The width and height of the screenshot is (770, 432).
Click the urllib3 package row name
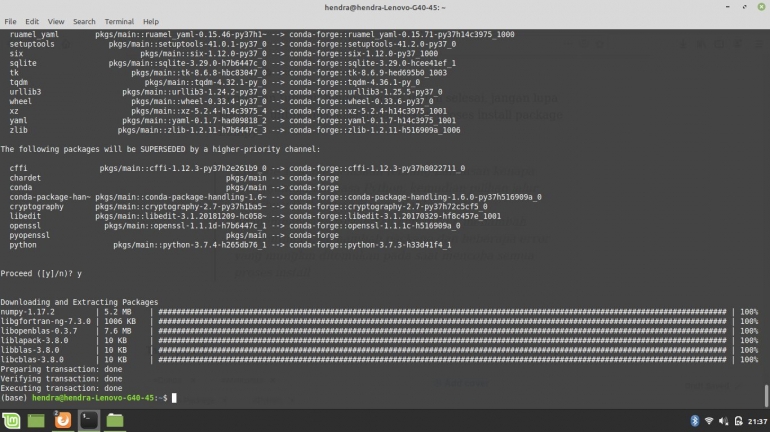click(25, 92)
